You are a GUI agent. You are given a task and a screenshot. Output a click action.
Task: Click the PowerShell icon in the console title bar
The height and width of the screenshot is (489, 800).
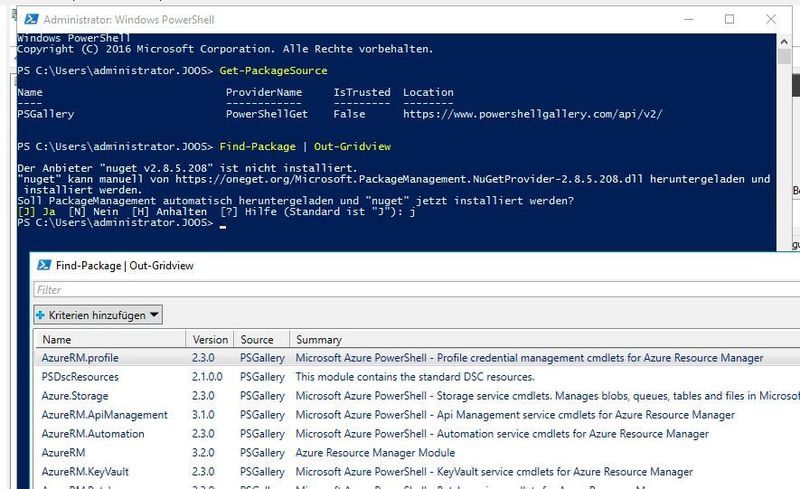[32, 19]
